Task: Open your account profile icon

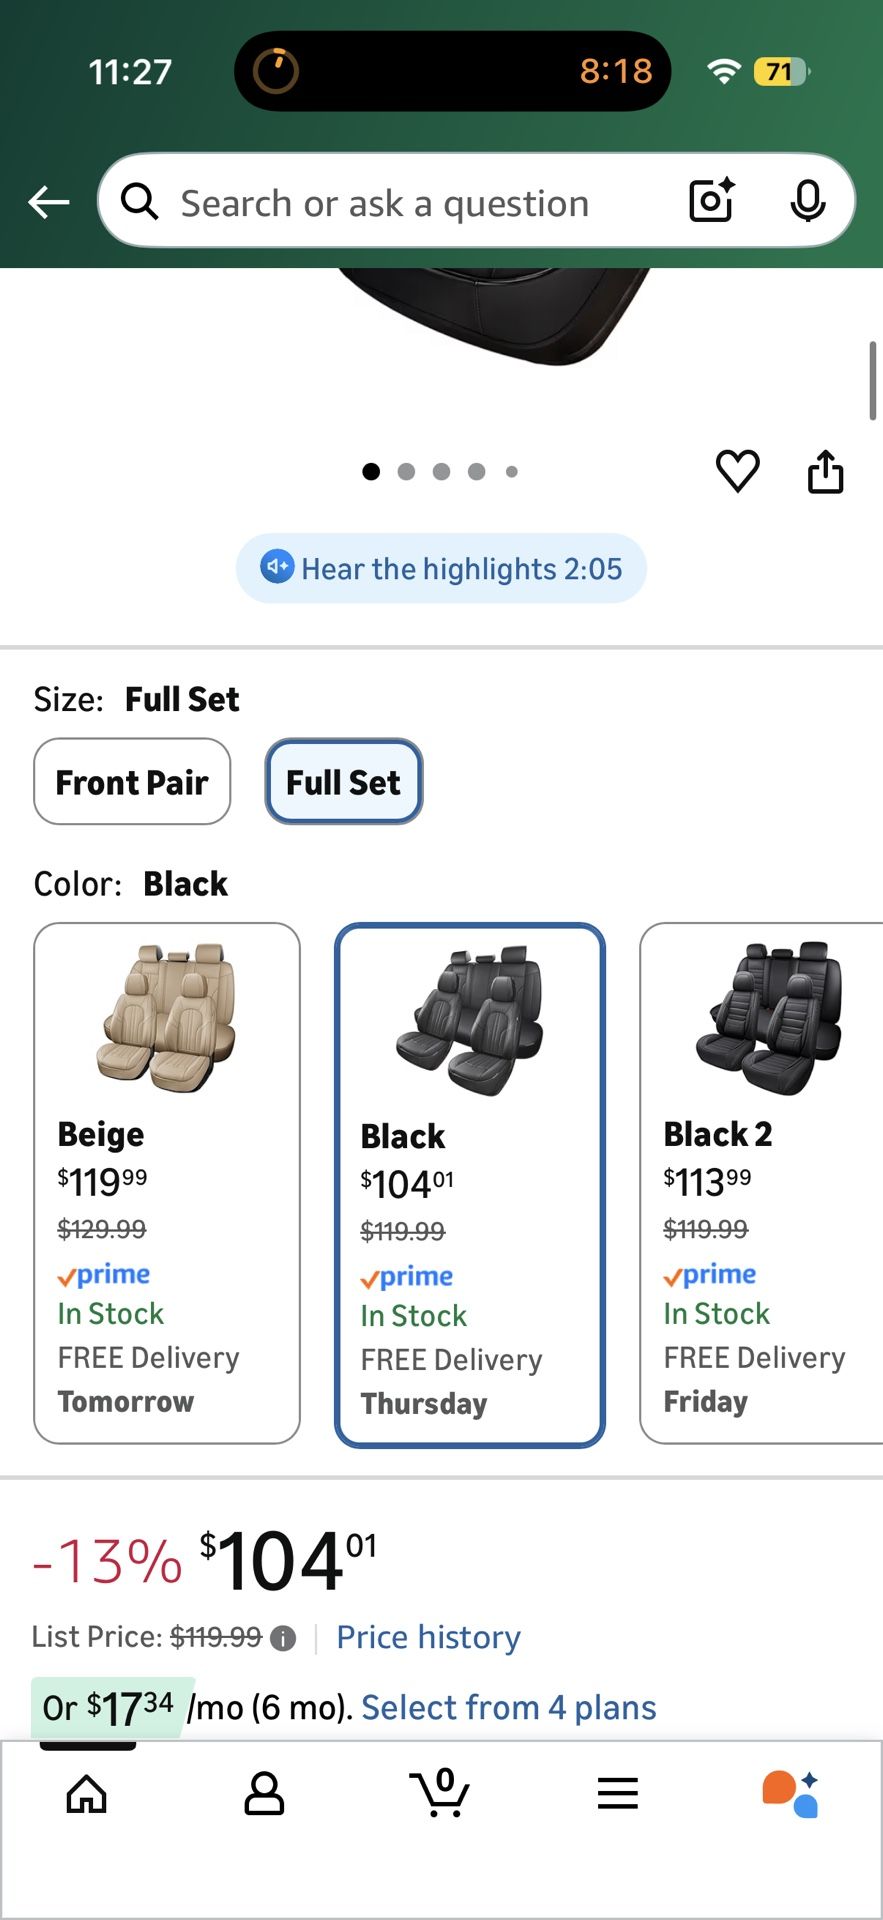Action: [x=263, y=1793]
